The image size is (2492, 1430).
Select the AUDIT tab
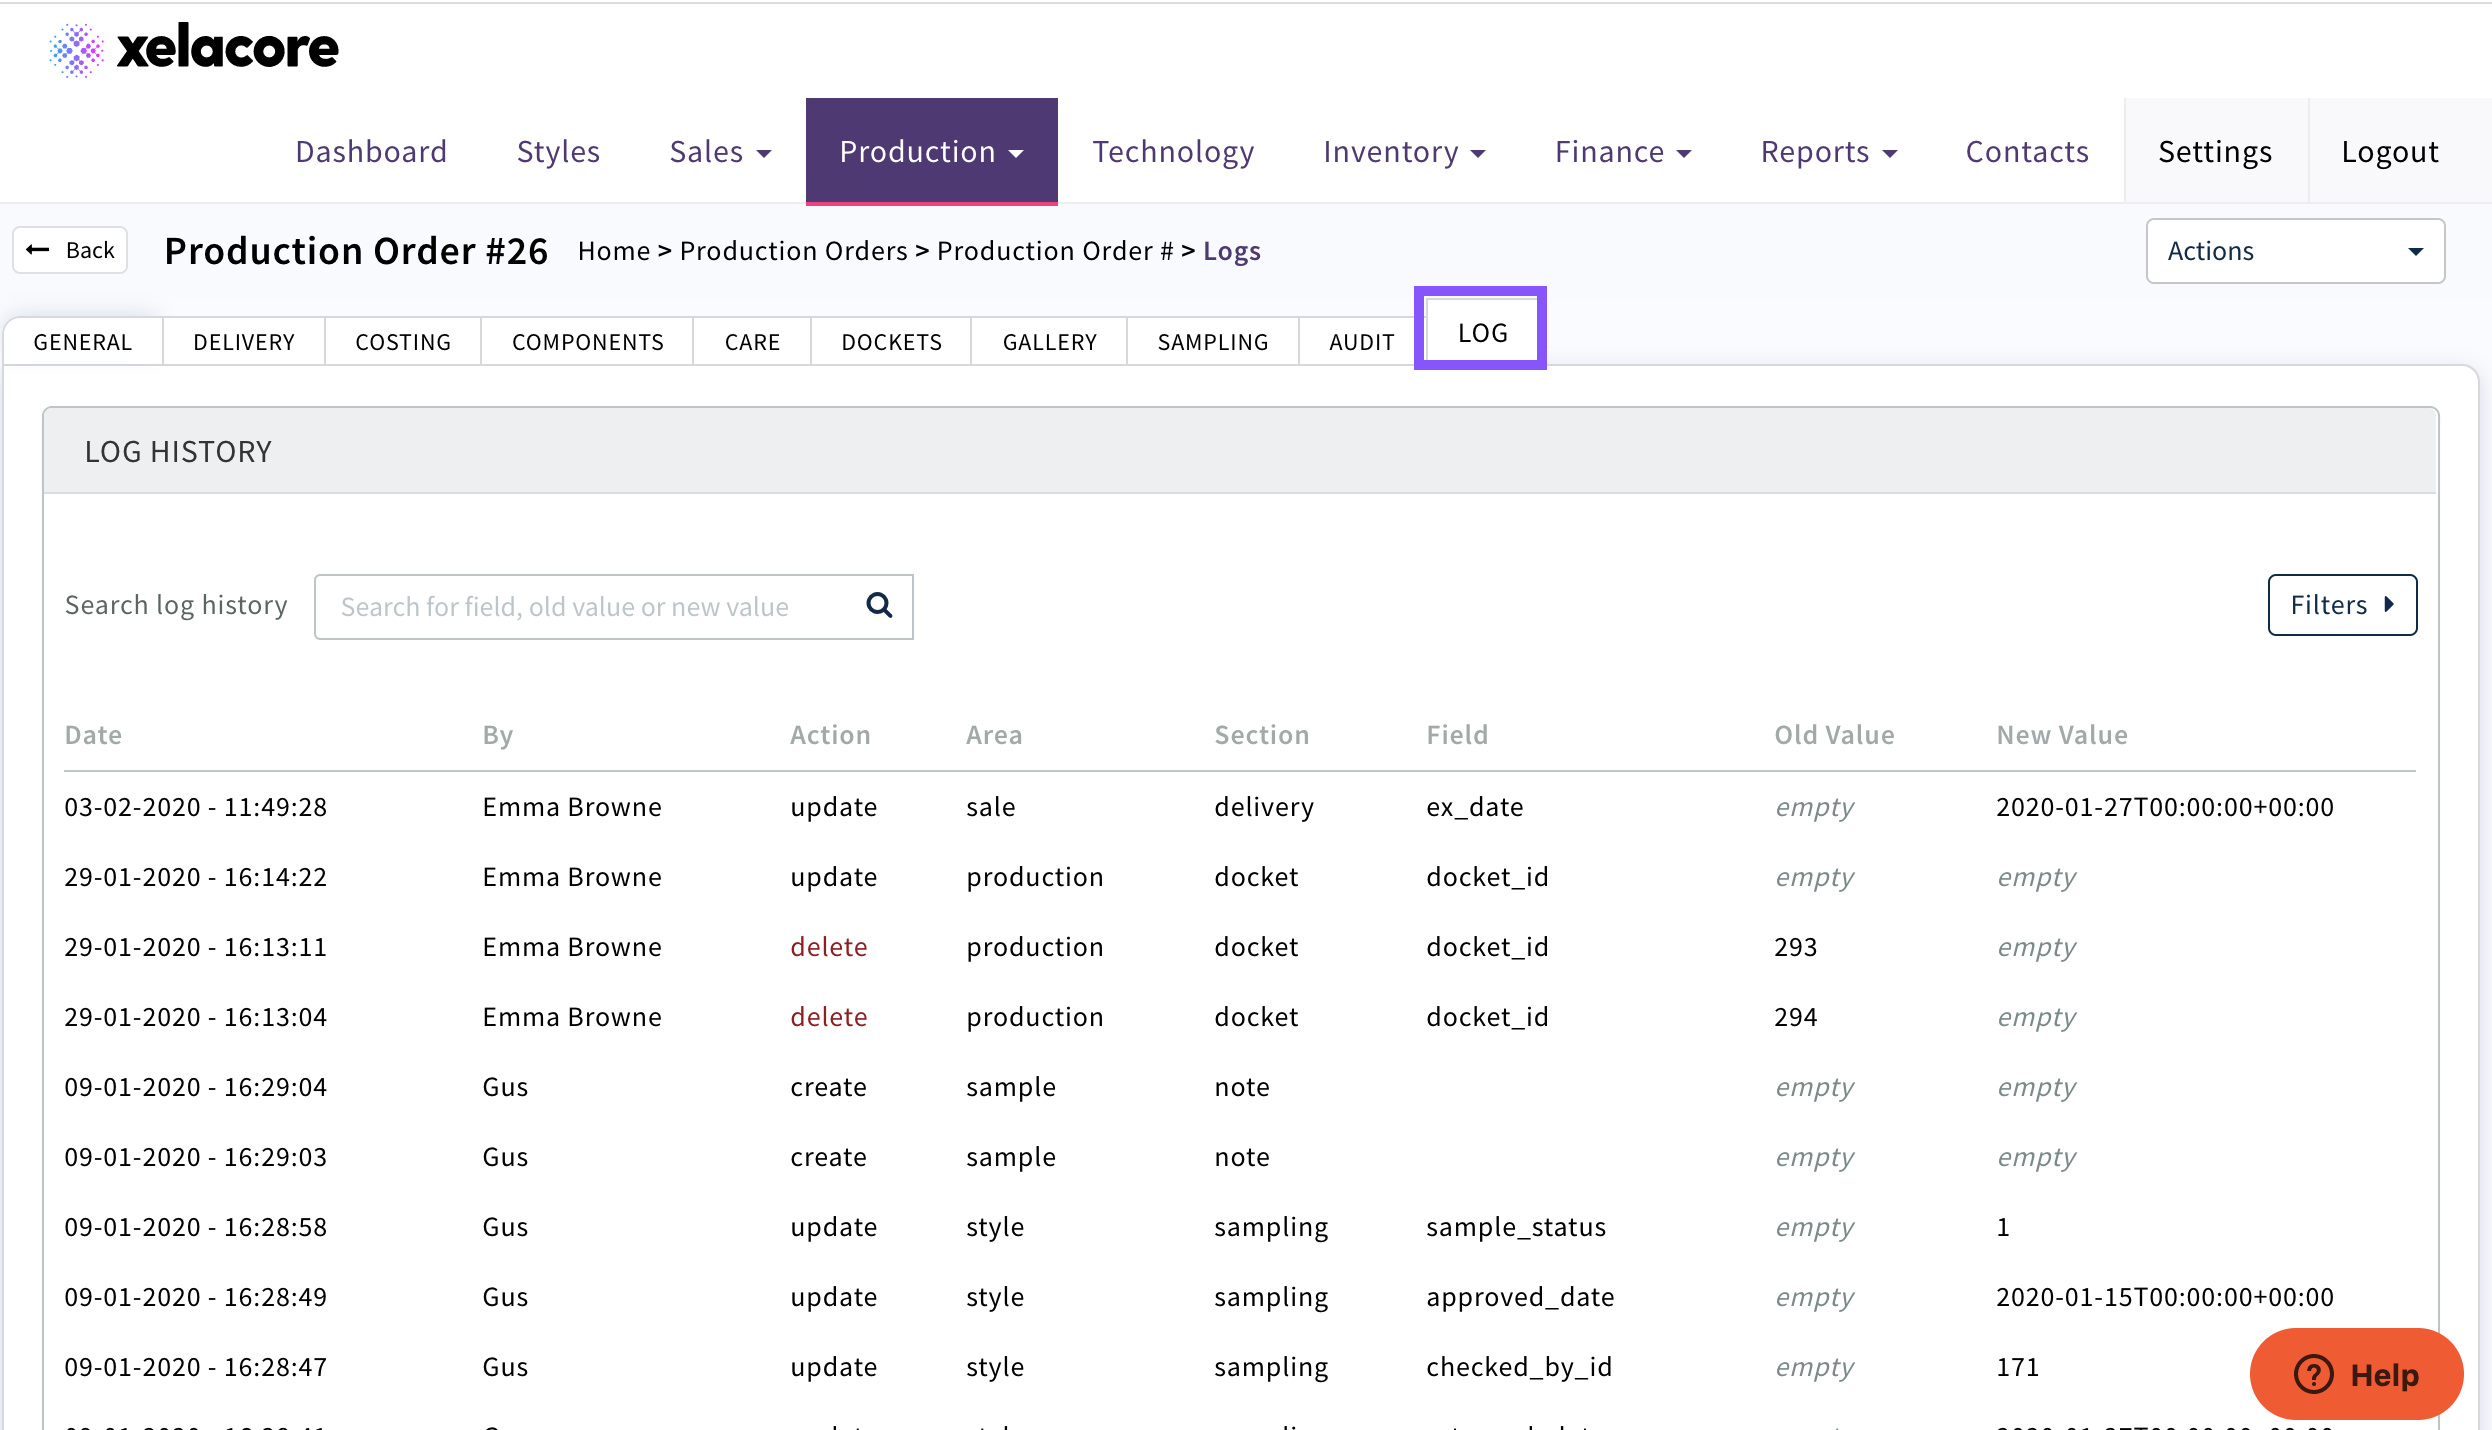tap(1361, 342)
